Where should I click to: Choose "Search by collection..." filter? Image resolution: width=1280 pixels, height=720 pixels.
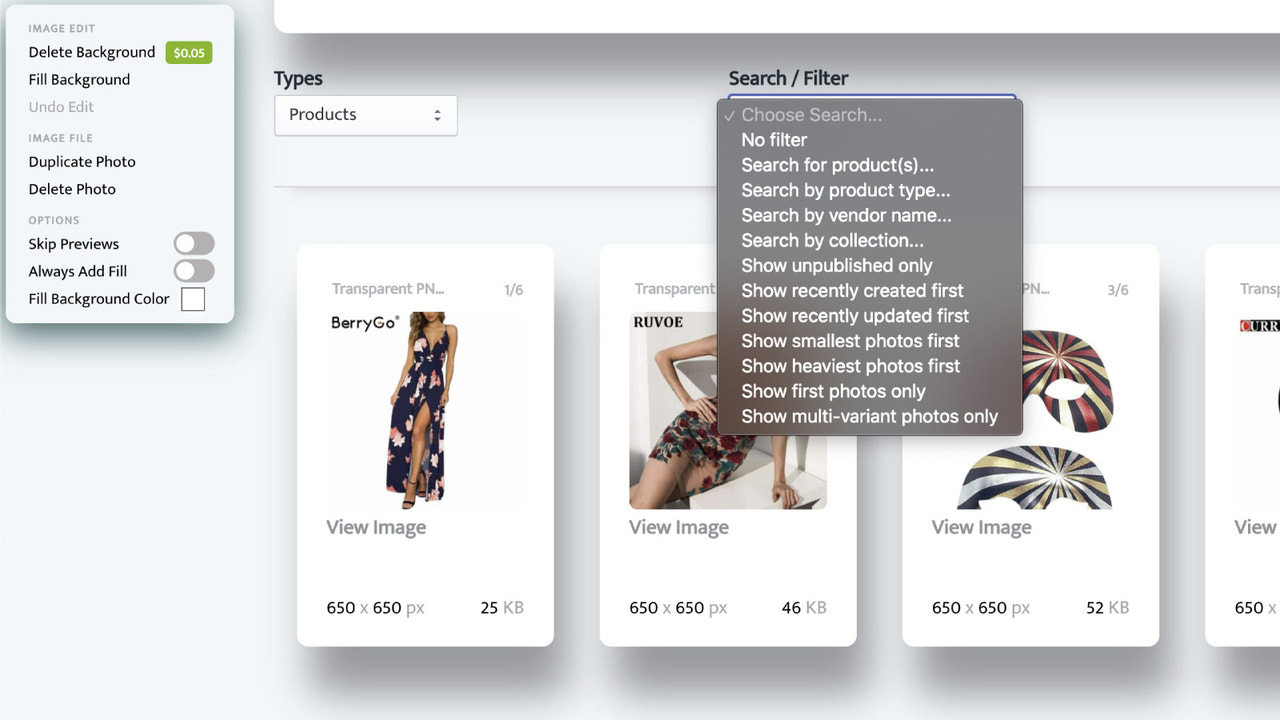833,240
